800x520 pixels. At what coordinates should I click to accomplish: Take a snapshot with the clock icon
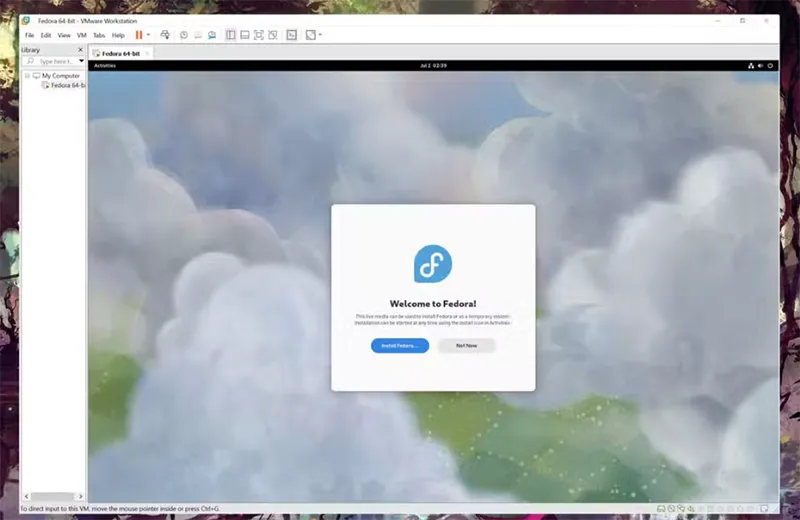[184, 35]
